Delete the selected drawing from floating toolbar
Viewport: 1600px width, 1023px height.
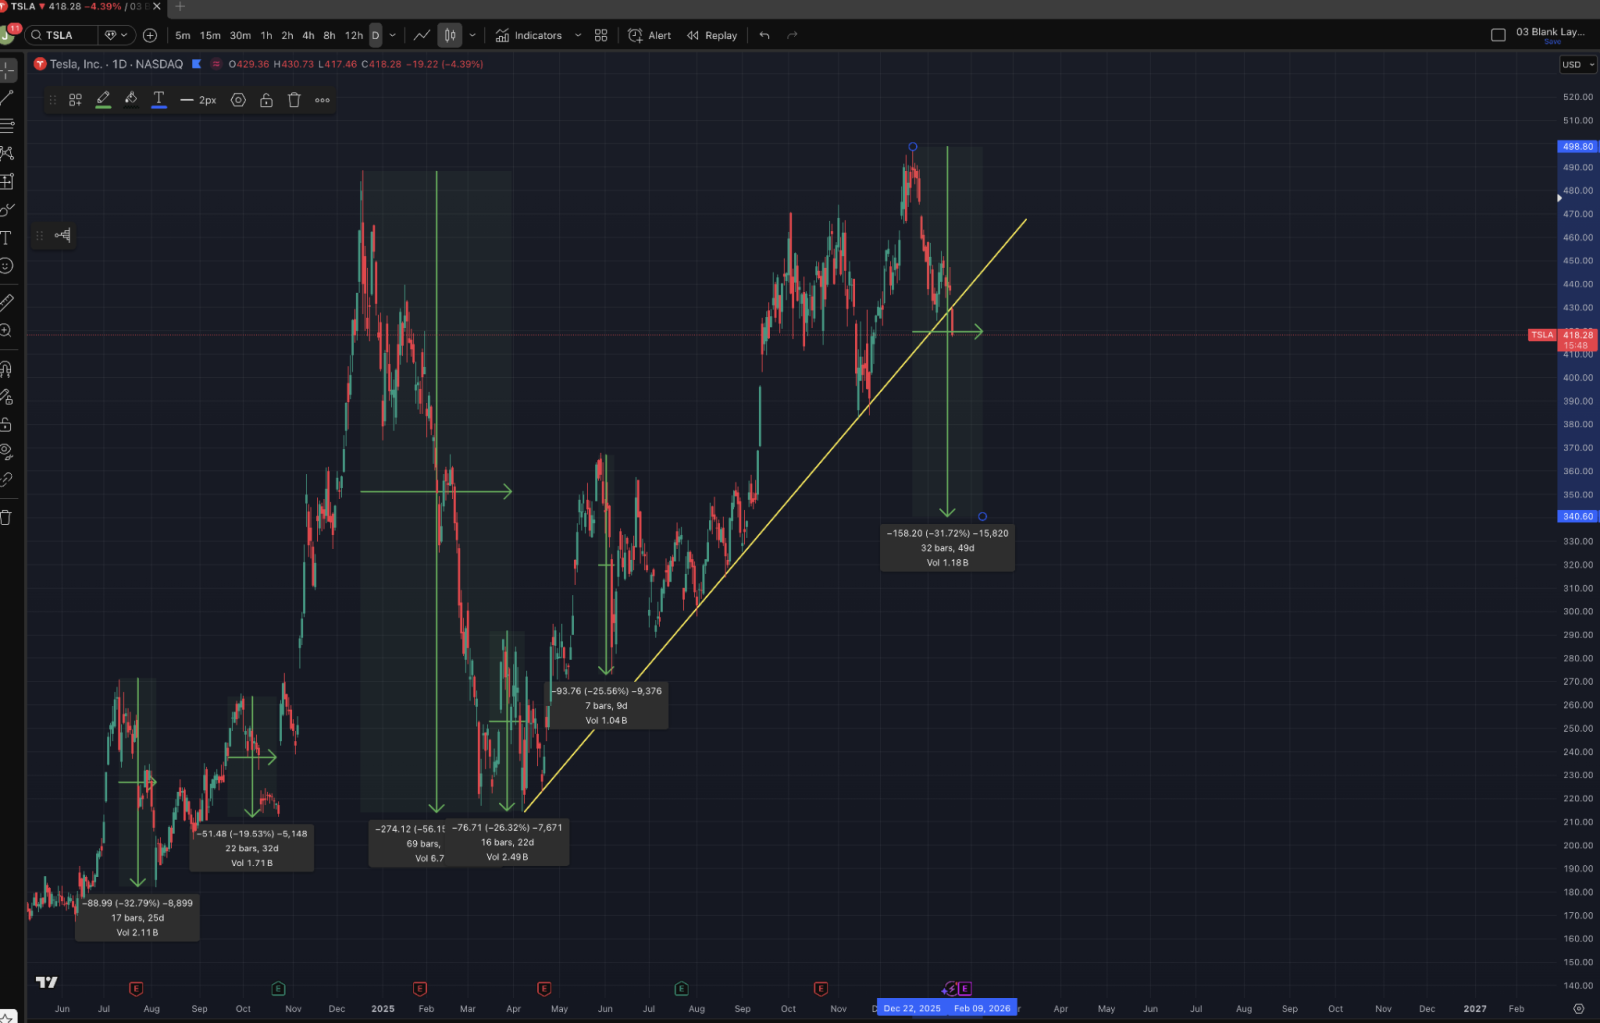pos(294,100)
